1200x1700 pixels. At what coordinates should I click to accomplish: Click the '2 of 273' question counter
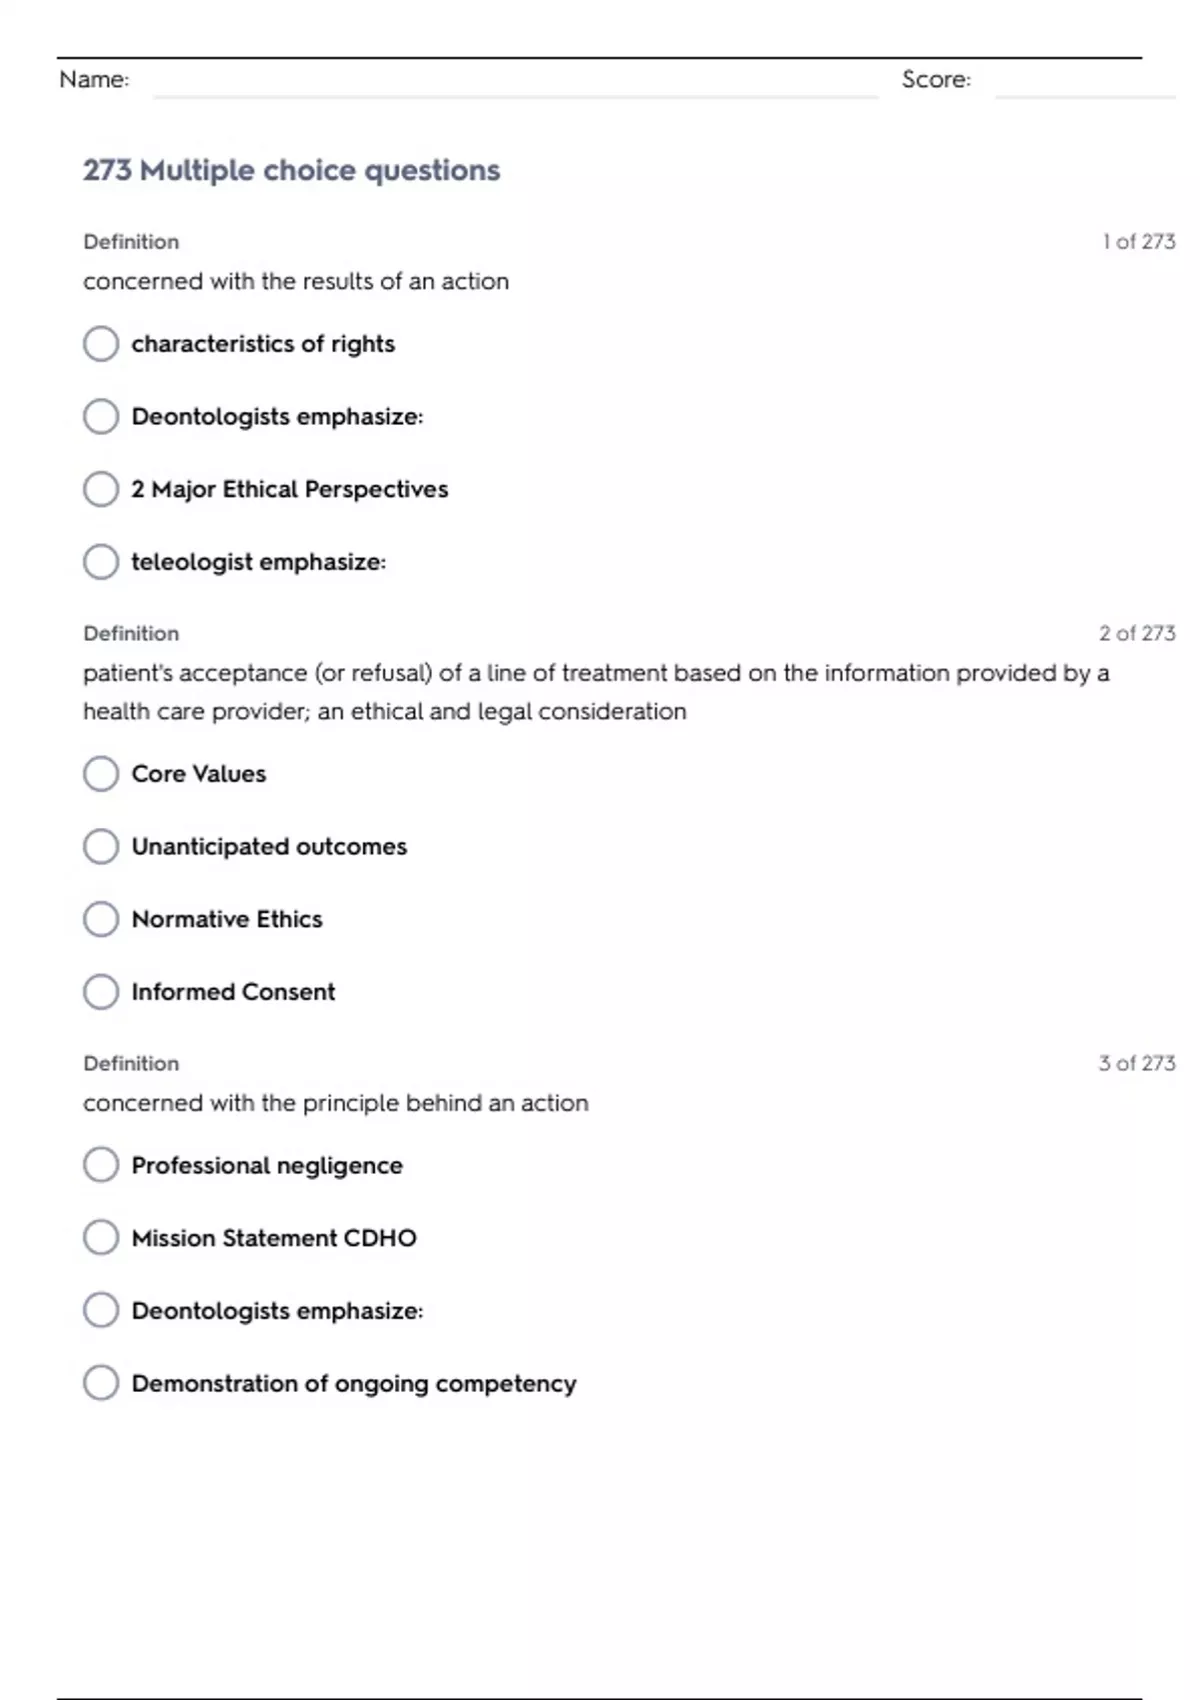[x=1136, y=634]
